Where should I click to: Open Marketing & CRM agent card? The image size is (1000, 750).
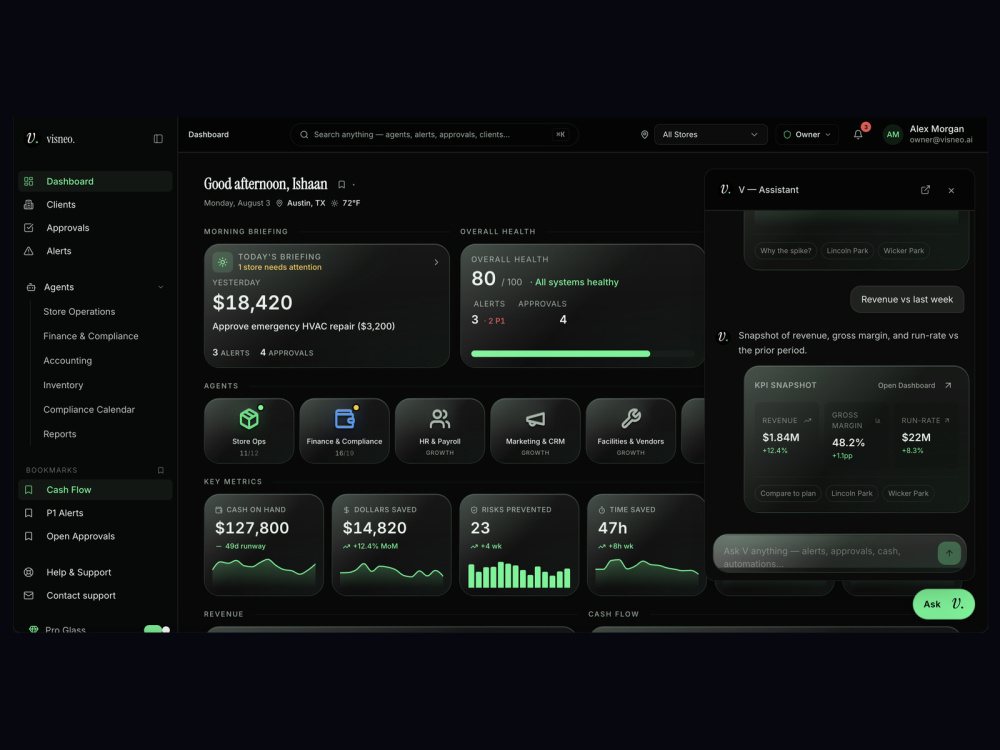[535, 431]
